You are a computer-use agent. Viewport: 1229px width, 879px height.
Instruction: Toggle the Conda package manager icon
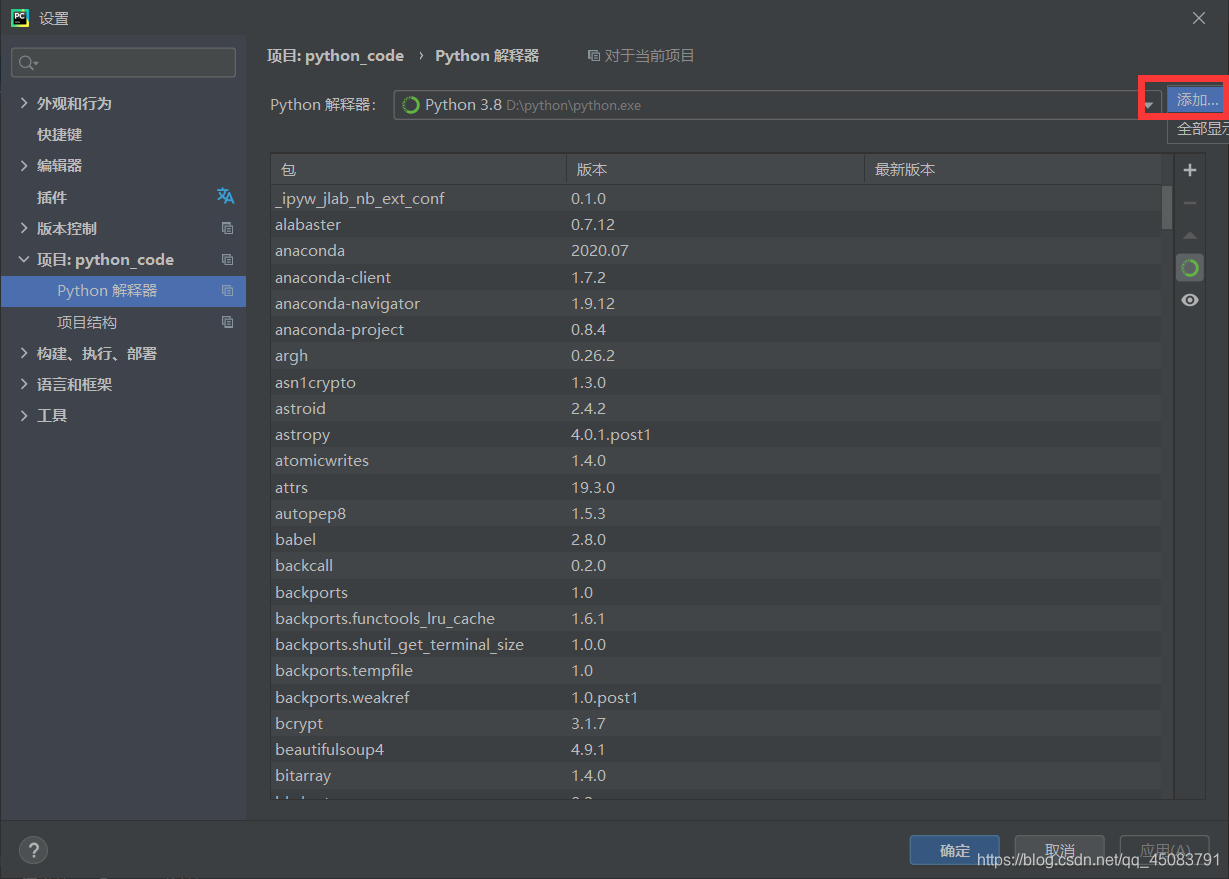pyautogui.click(x=1189, y=268)
